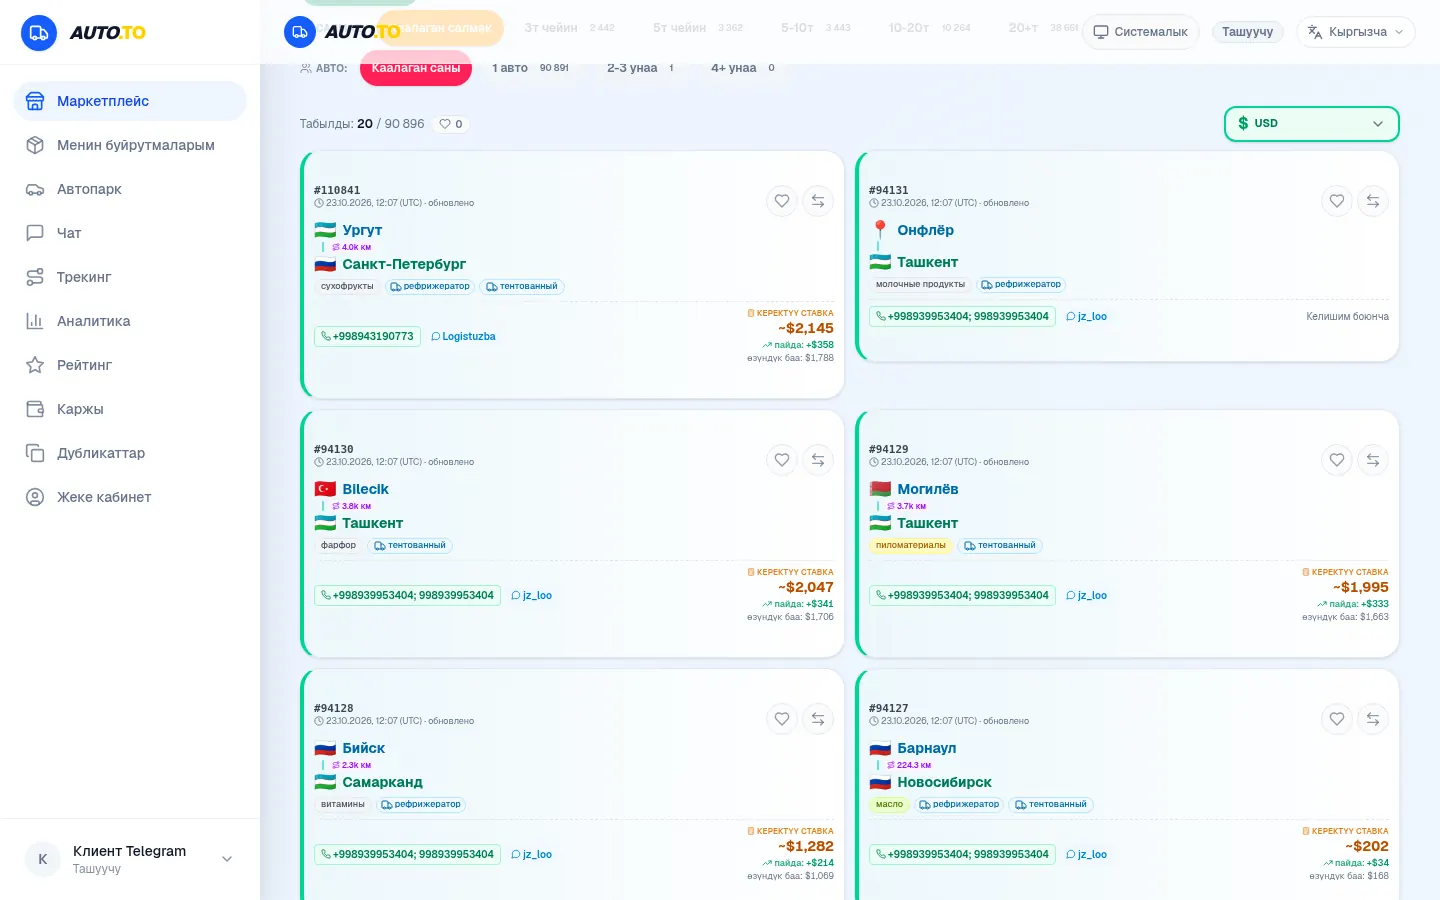Viewport: 1440px width, 900px height.
Task: Choose the '4+ унаа' filter
Action: coord(743,68)
